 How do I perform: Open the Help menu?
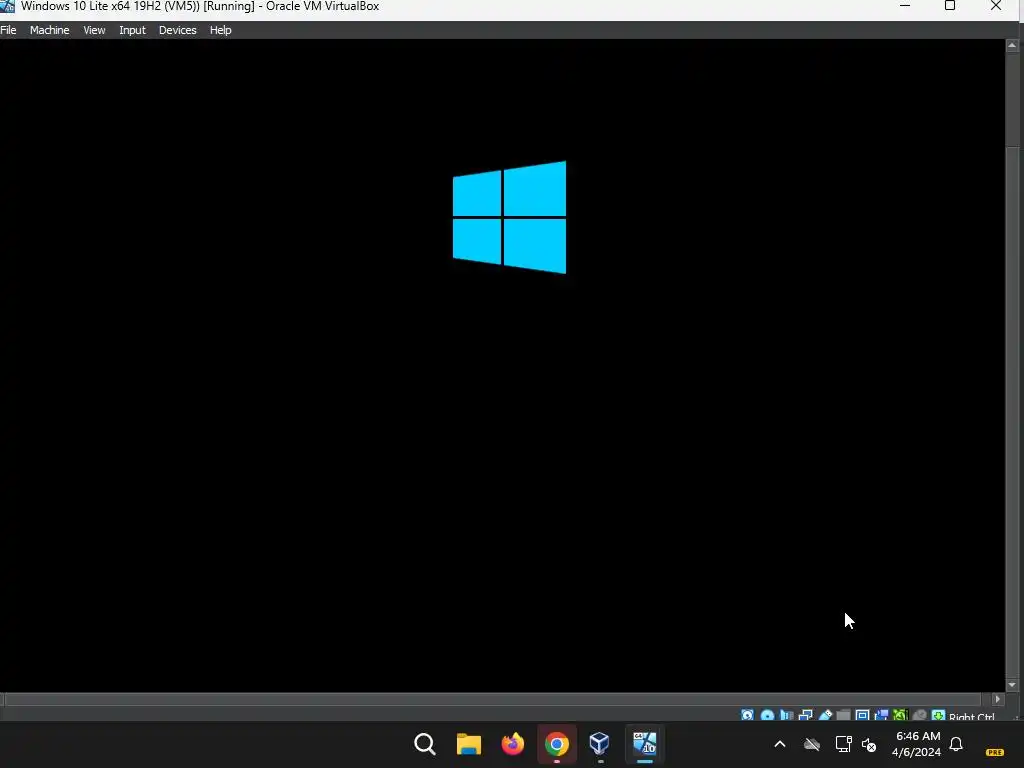pos(221,30)
